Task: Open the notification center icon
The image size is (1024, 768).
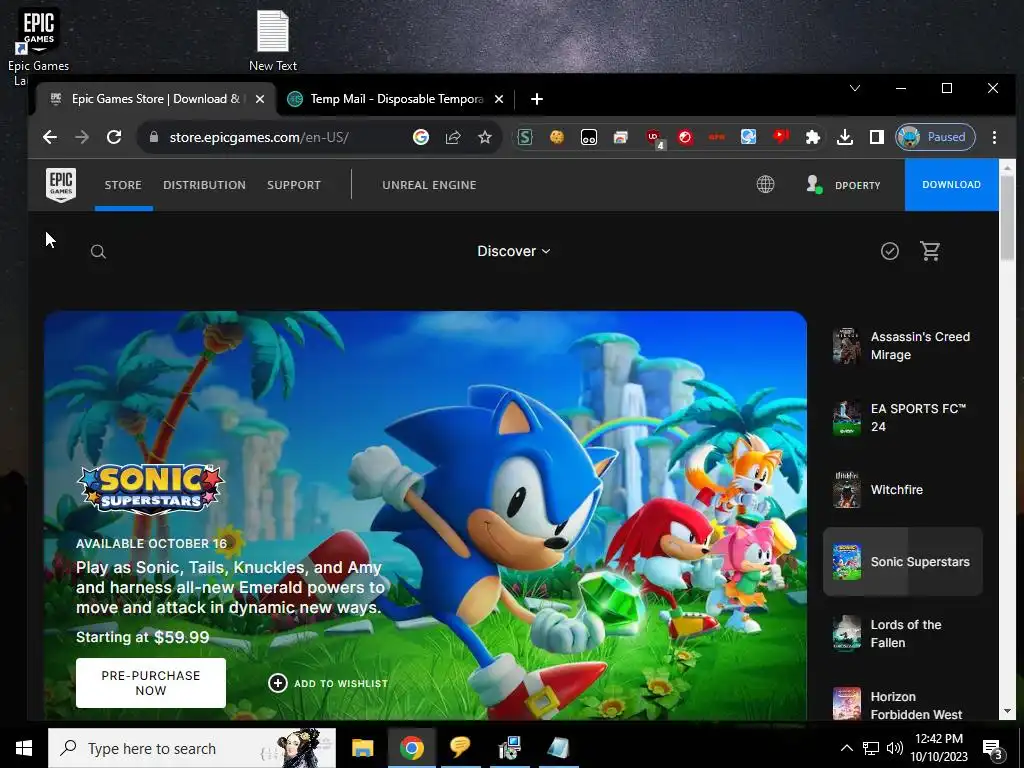Action: point(993,748)
